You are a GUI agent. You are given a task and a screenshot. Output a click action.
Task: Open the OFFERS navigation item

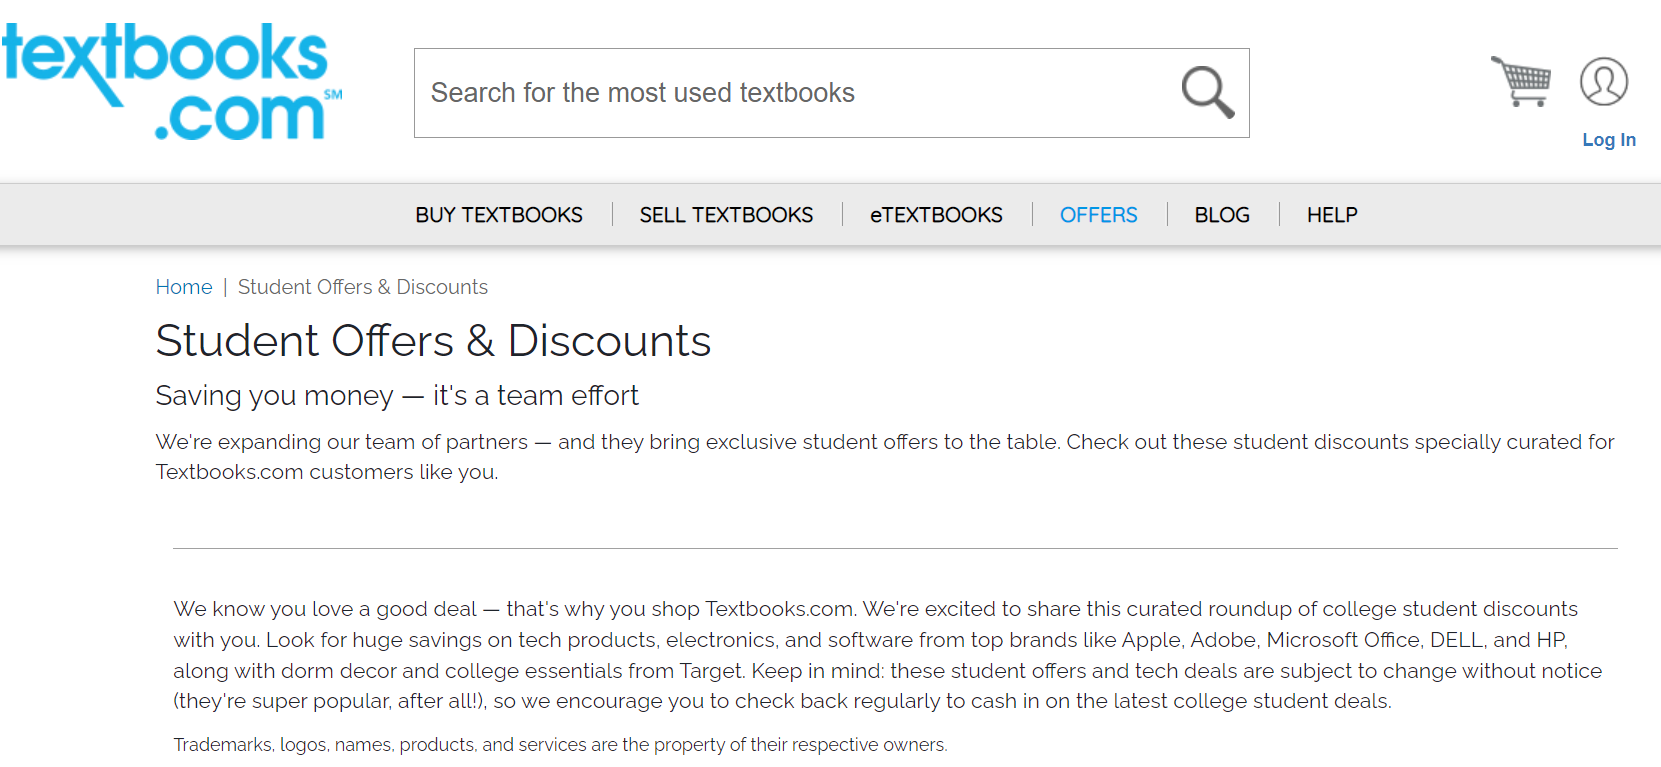click(1098, 215)
